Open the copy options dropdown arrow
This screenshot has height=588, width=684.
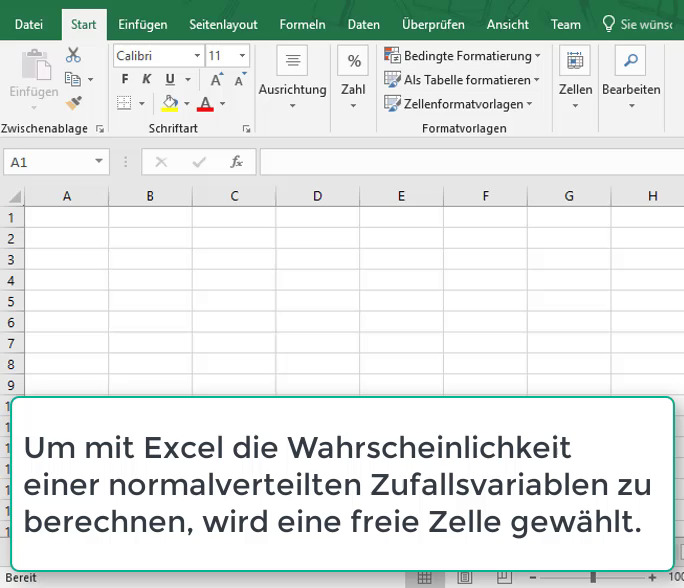(90, 79)
